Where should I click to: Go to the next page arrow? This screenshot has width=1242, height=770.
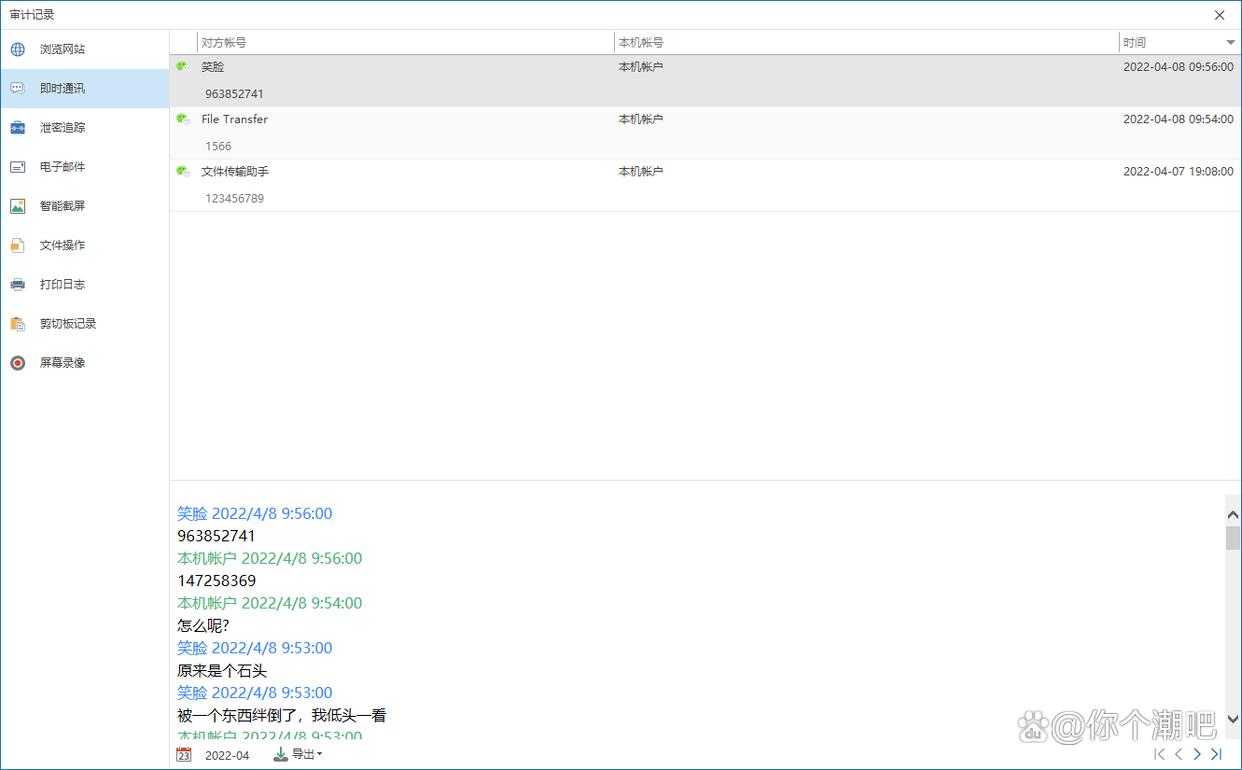click(x=1197, y=754)
